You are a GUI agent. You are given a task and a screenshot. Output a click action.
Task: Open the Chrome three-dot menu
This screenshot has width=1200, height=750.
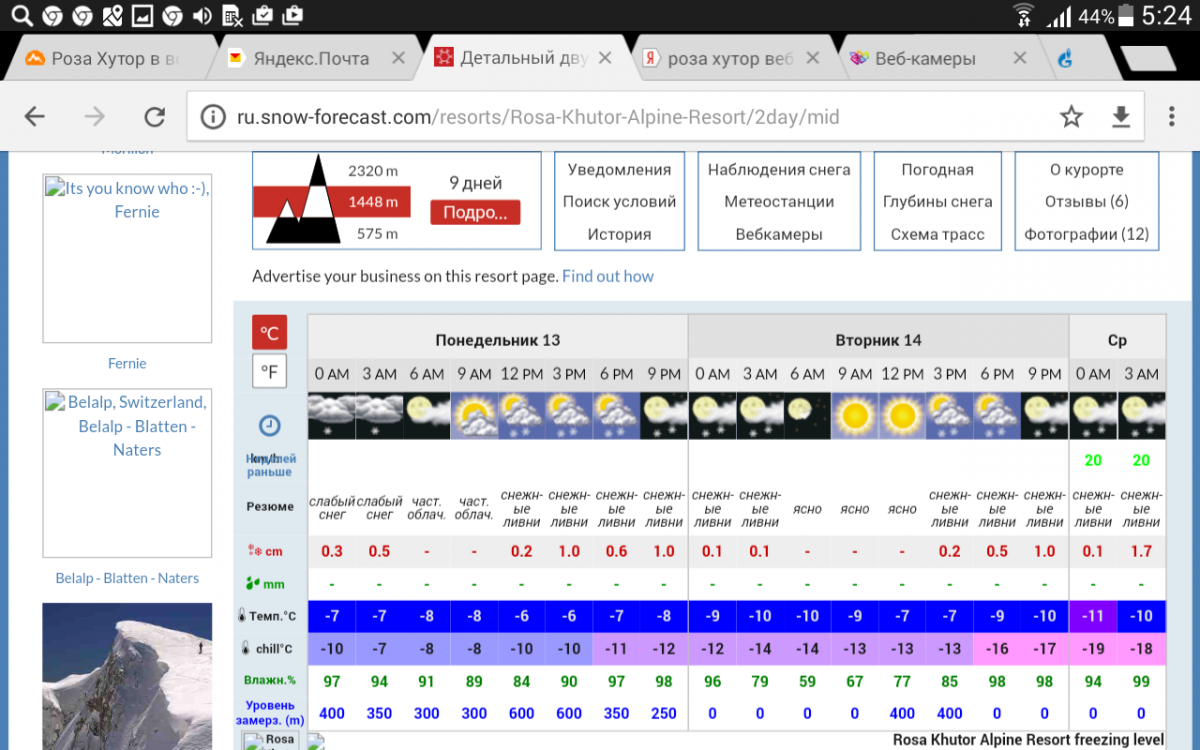[1171, 117]
